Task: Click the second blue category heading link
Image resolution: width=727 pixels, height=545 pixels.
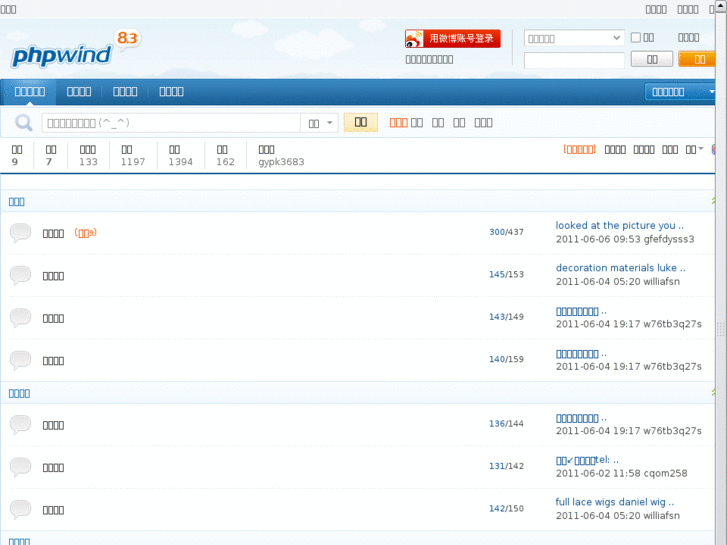Action: click(19, 393)
